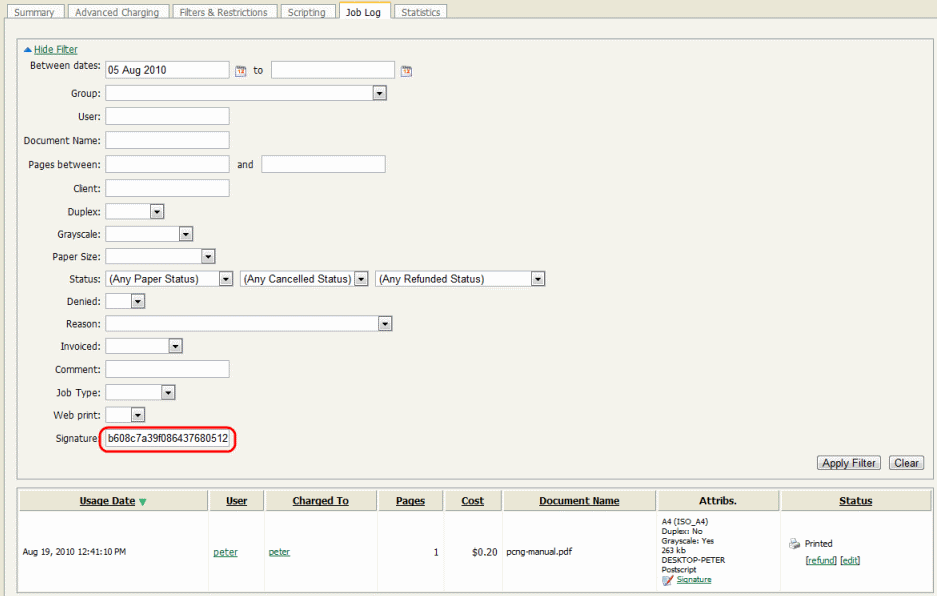Viewport: 937px width, 596px height.
Task: Open the start date calendar picker
Action: click(240, 71)
